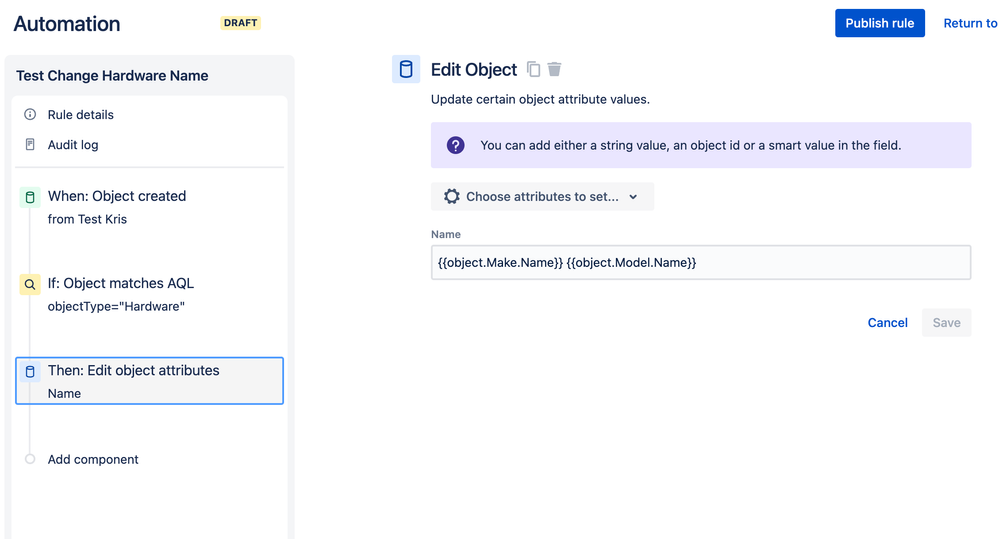Click the Publish rule button

click(880, 23)
